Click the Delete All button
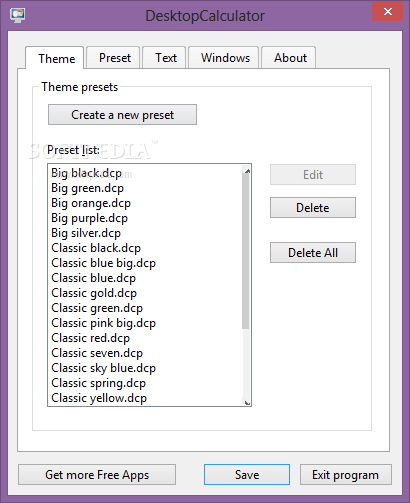 [x=313, y=252]
